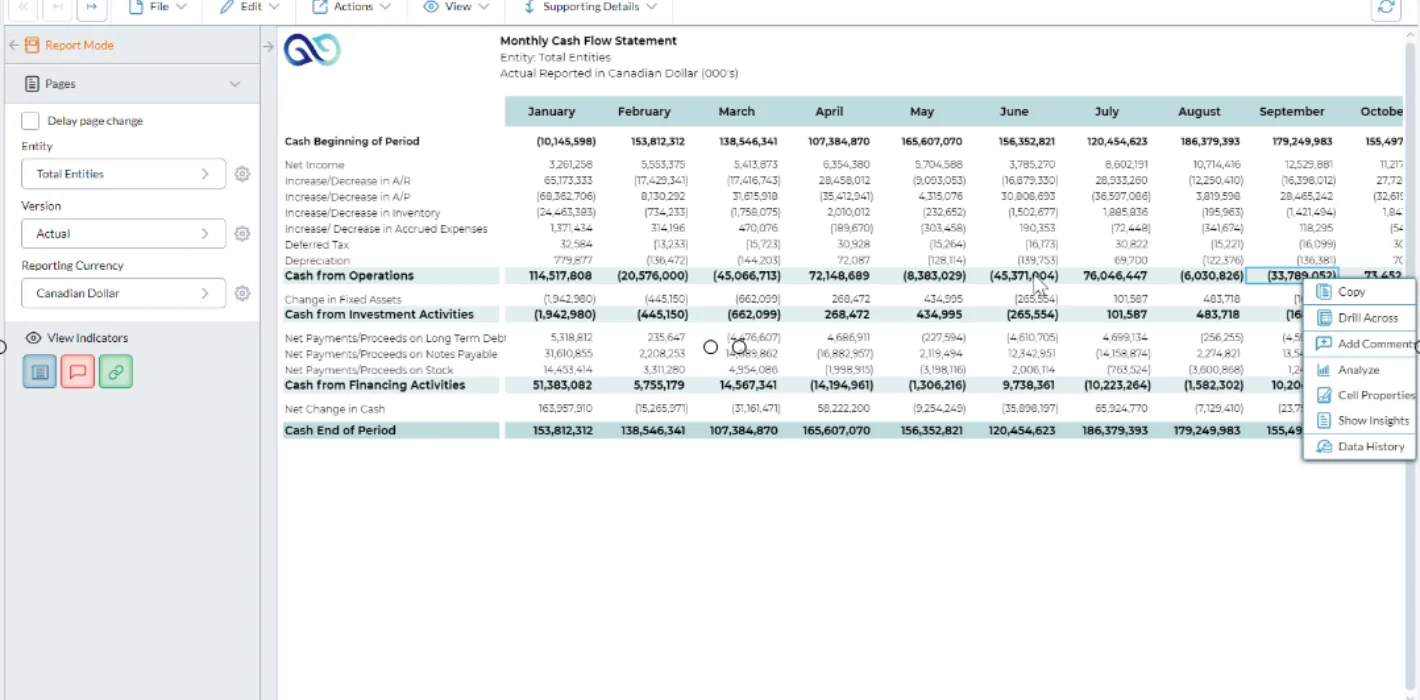Choose Add Comment from the context menu

pyautogui.click(x=1359, y=344)
